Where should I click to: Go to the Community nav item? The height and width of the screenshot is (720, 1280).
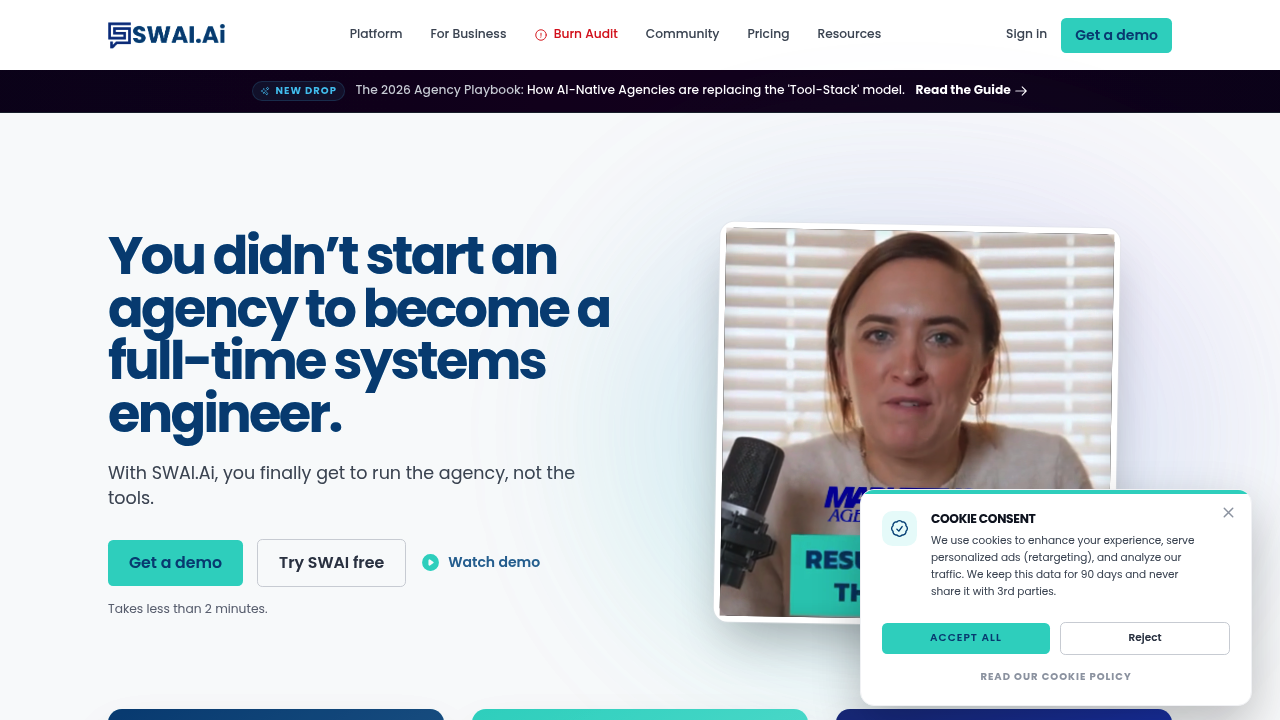tap(682, 34)
